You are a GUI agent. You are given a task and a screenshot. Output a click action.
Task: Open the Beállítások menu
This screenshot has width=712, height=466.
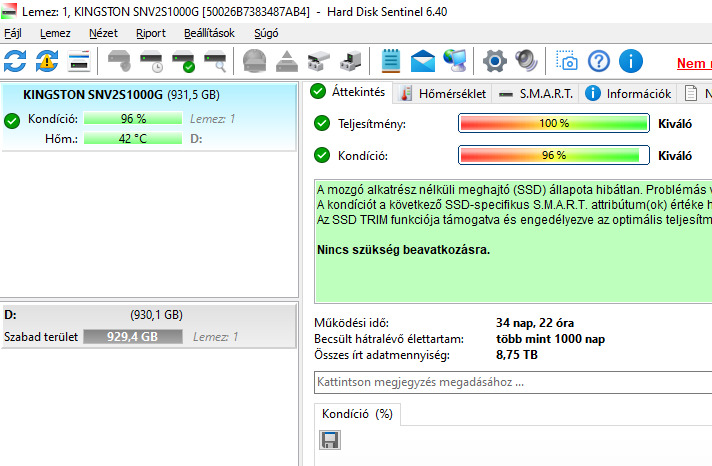click(x=209, y=33)
